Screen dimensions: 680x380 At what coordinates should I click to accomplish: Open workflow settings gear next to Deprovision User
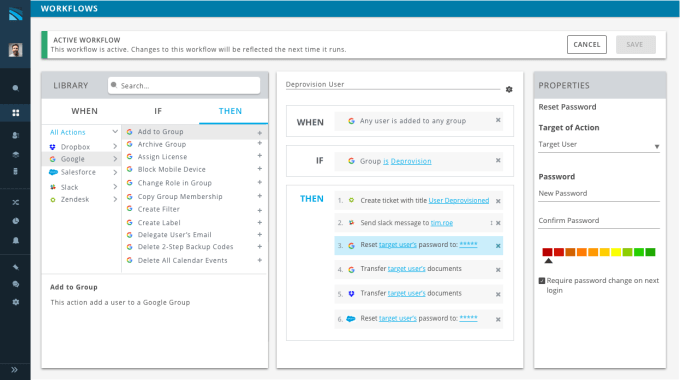pos(509,89)
